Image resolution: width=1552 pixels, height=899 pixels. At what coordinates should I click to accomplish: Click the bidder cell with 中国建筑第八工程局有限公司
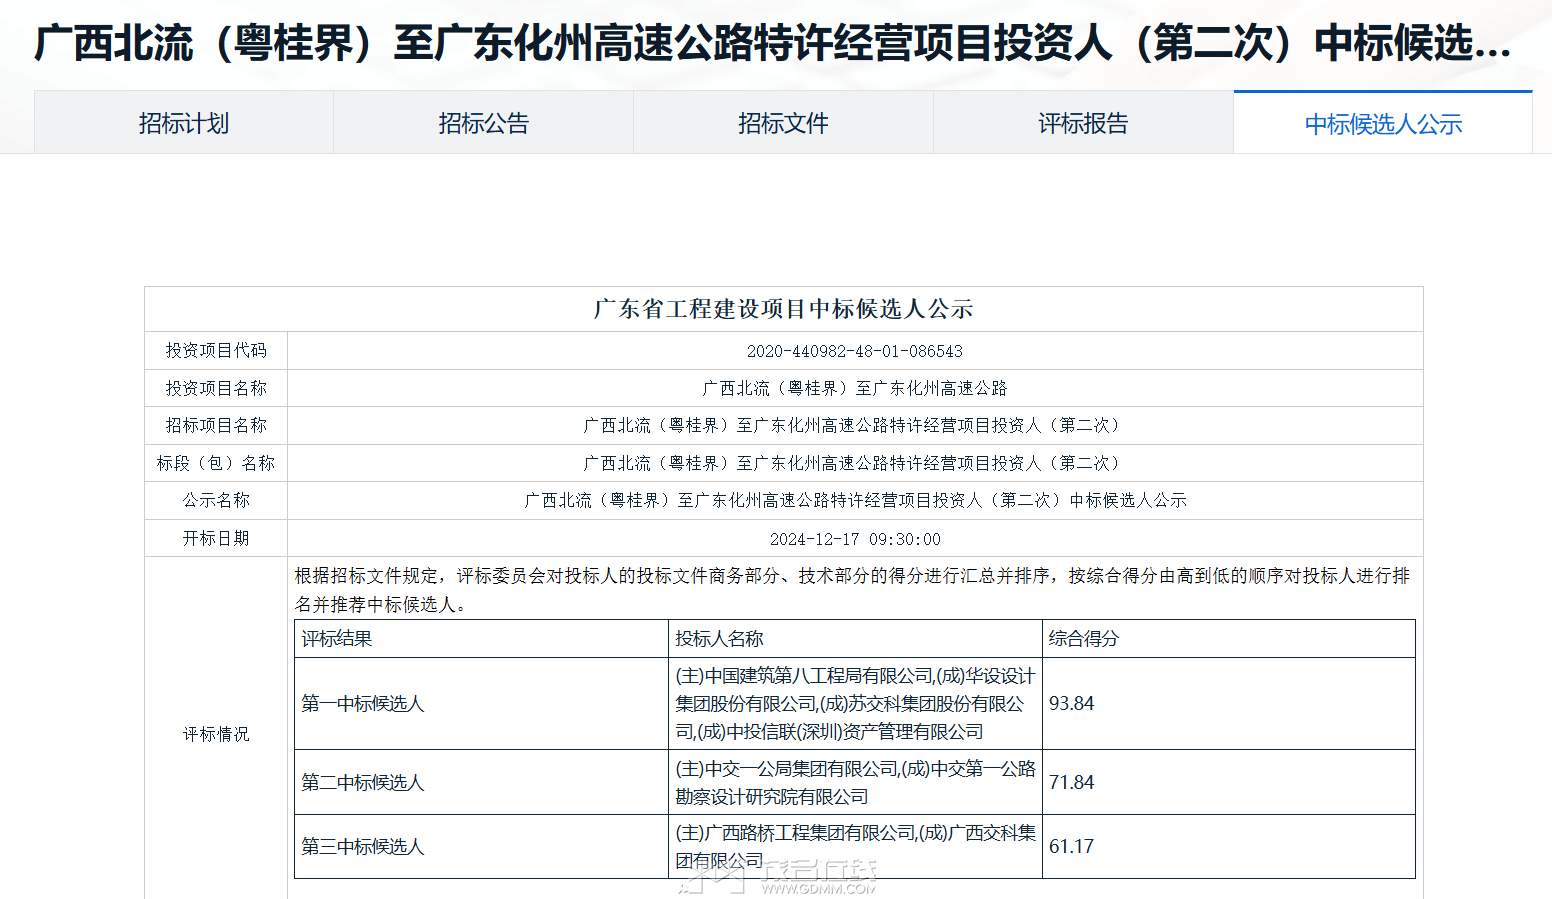pos(855,704)
